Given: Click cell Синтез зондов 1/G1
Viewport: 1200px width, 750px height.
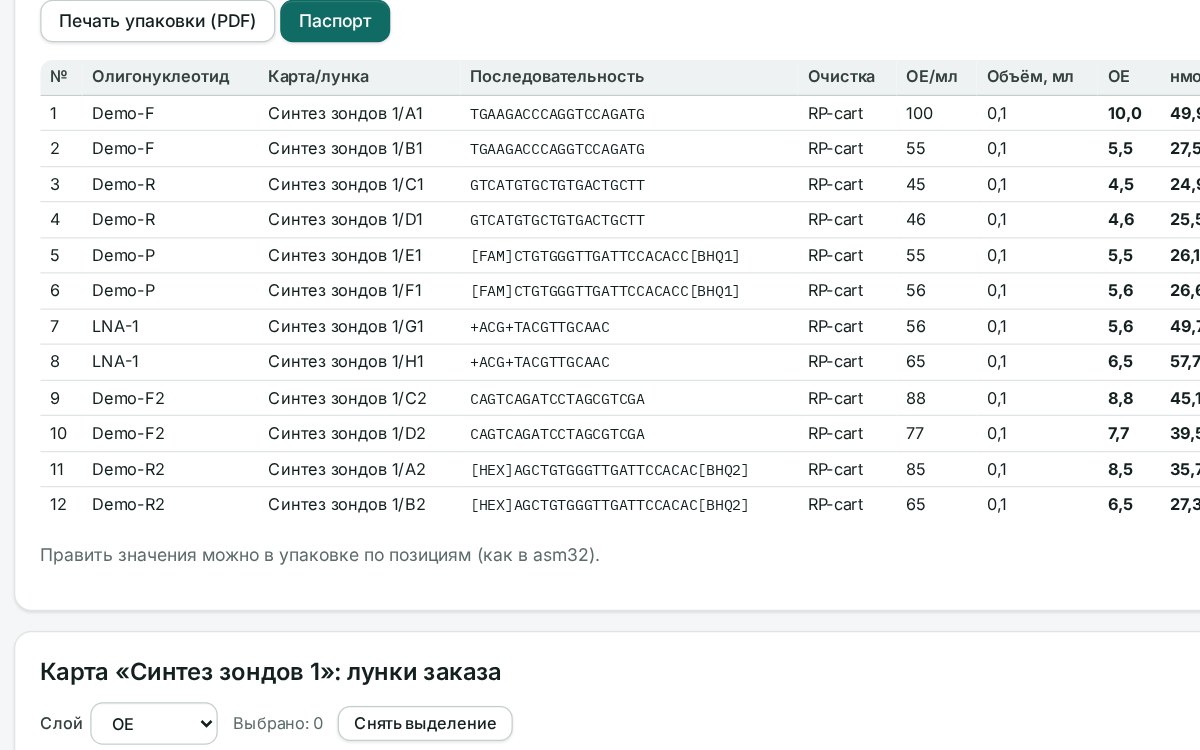Looking at the screenshot, I should 346,326.
